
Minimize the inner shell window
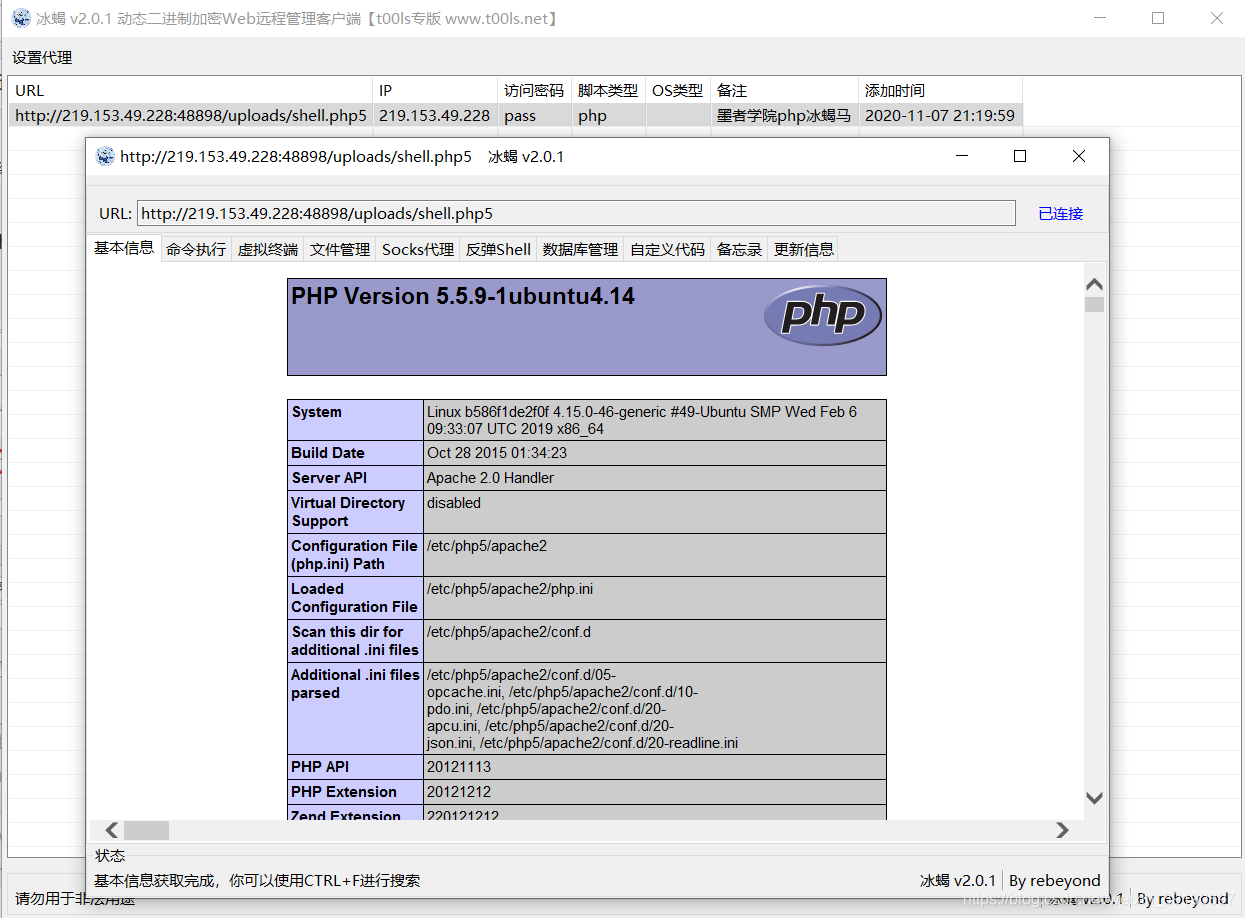[x=962, y=156]
